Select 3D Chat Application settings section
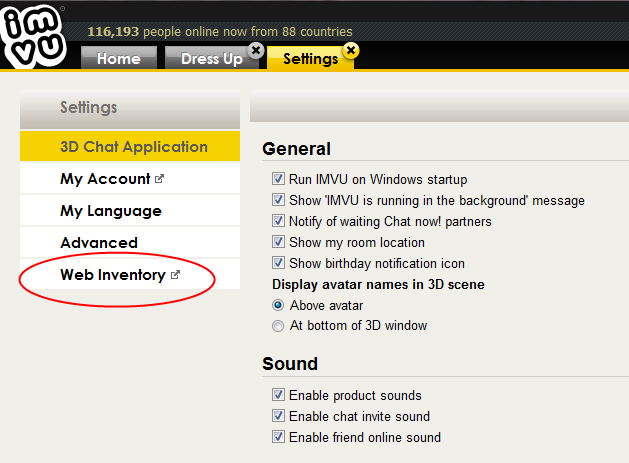Screen dimensions: 629x463 click(x=130, y=146)
